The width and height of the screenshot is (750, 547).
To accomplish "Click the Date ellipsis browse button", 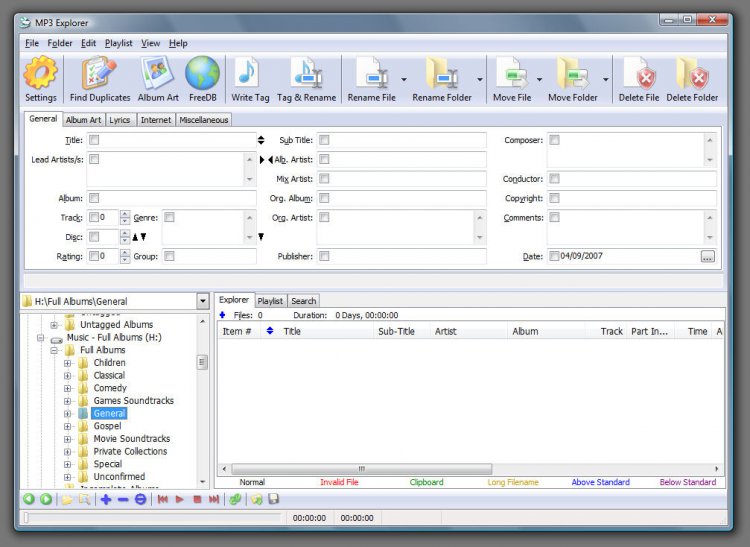I will tap(707, 257).
